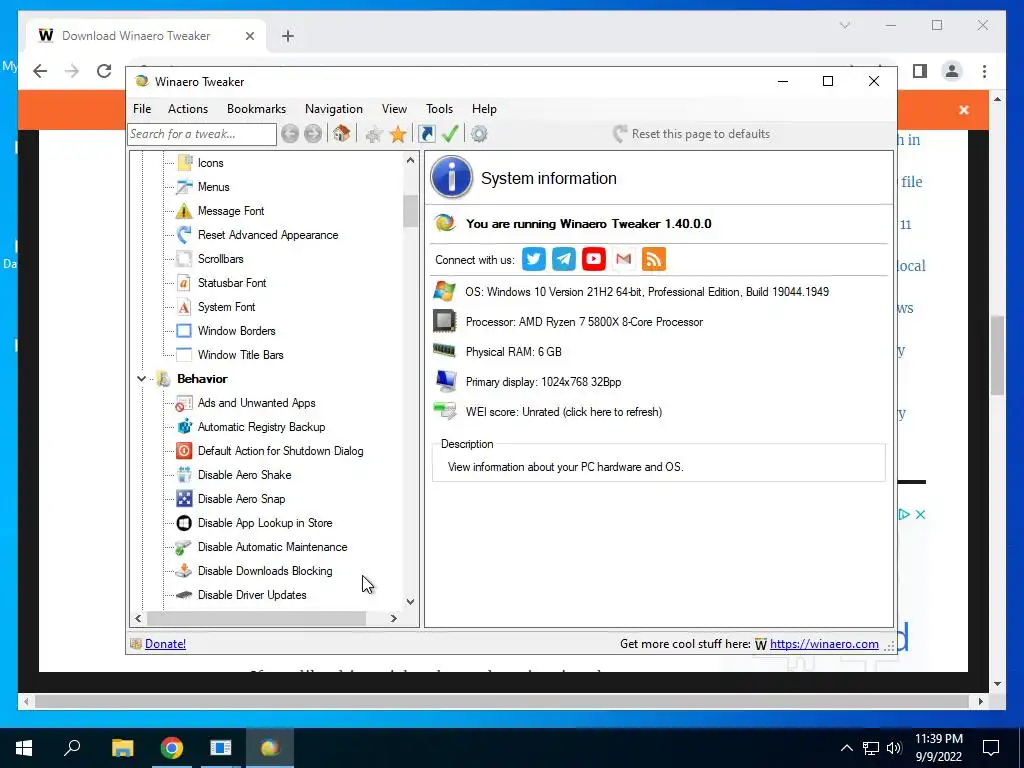Image resolution: width=1024 pixels, height=768 pixels.
Task: Open bookmarks with the gold star icon
Action: coord(398,135)
